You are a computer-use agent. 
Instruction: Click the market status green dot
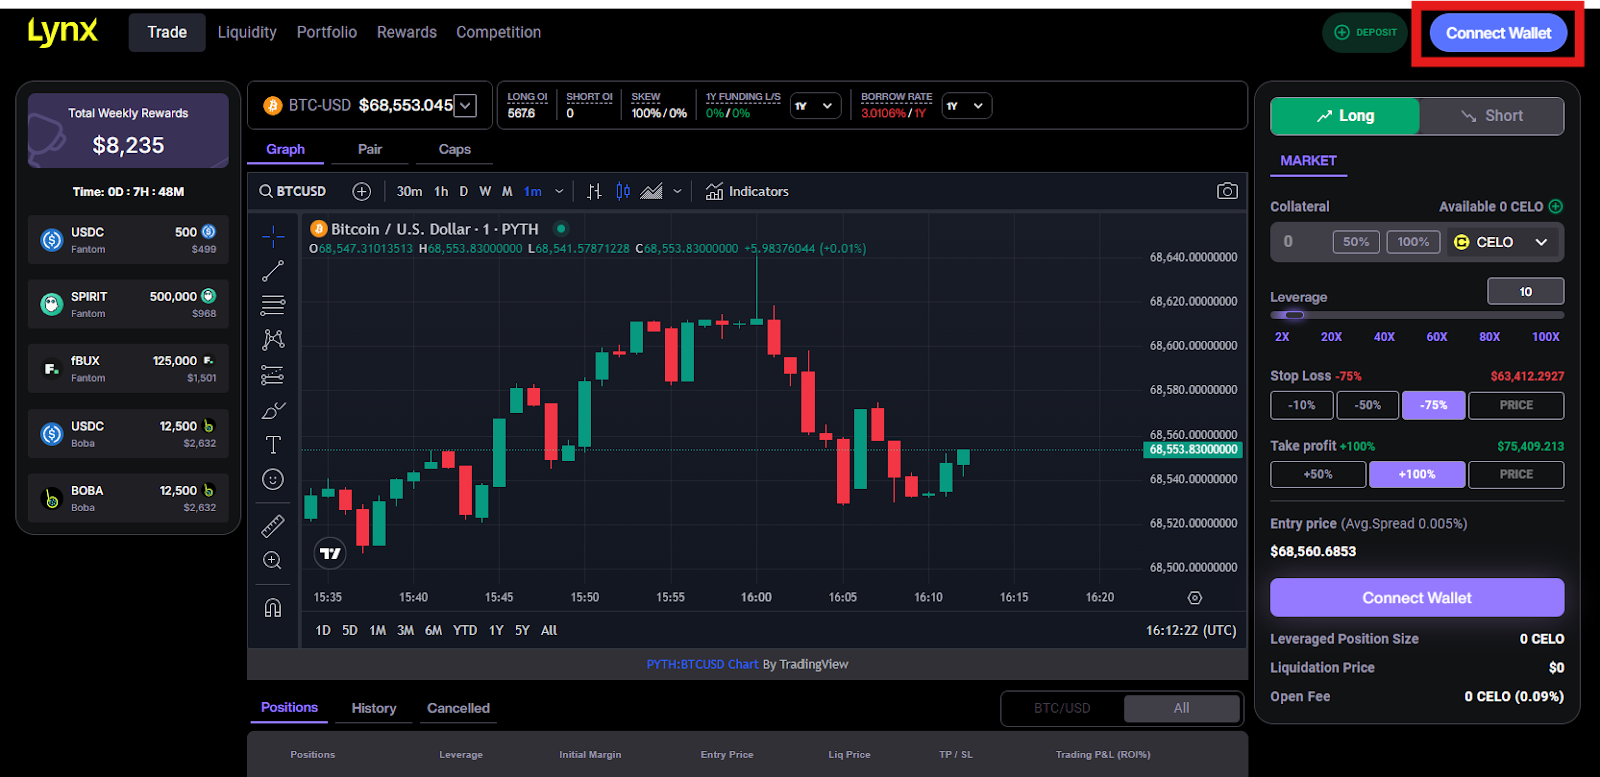point(561,229)
